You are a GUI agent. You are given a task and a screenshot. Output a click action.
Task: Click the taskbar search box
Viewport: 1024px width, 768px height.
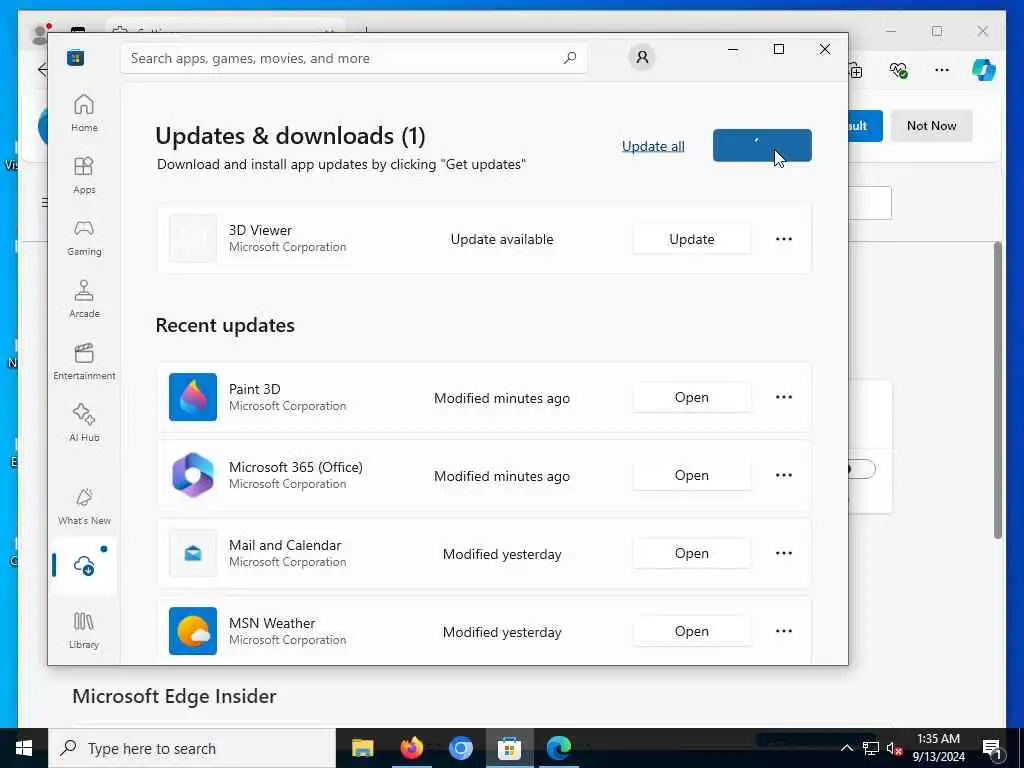click(192, 748)
